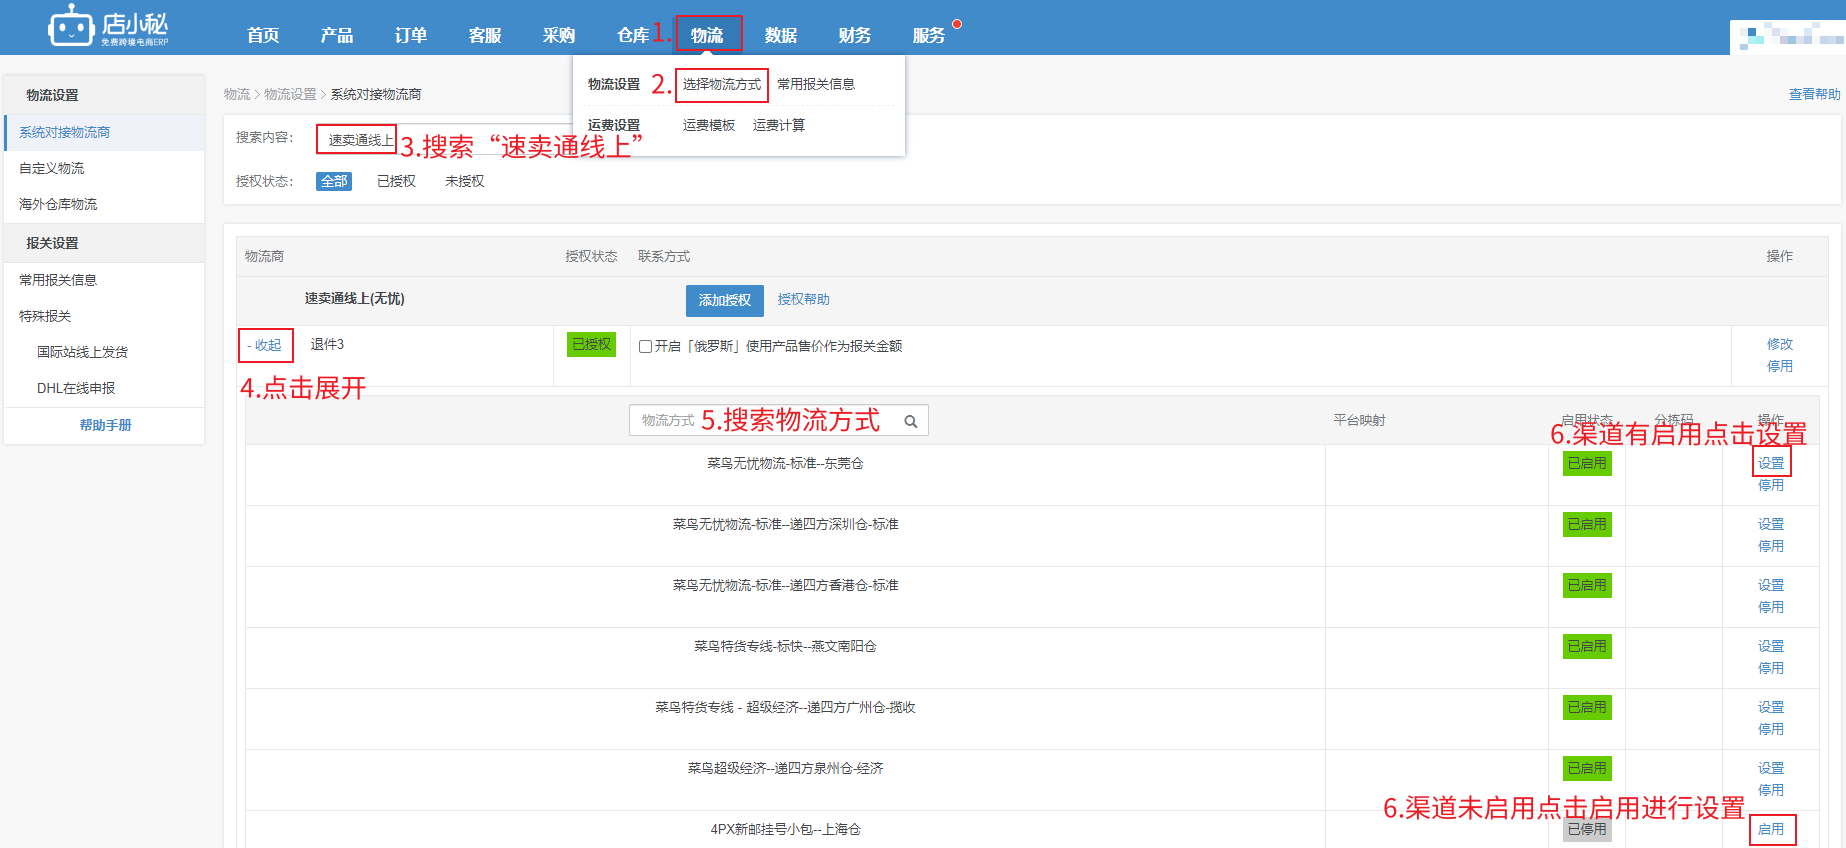Click 设置 for 菜鸟特货专线-标快--燕文南阳仓

click(x=1771, y=646)
